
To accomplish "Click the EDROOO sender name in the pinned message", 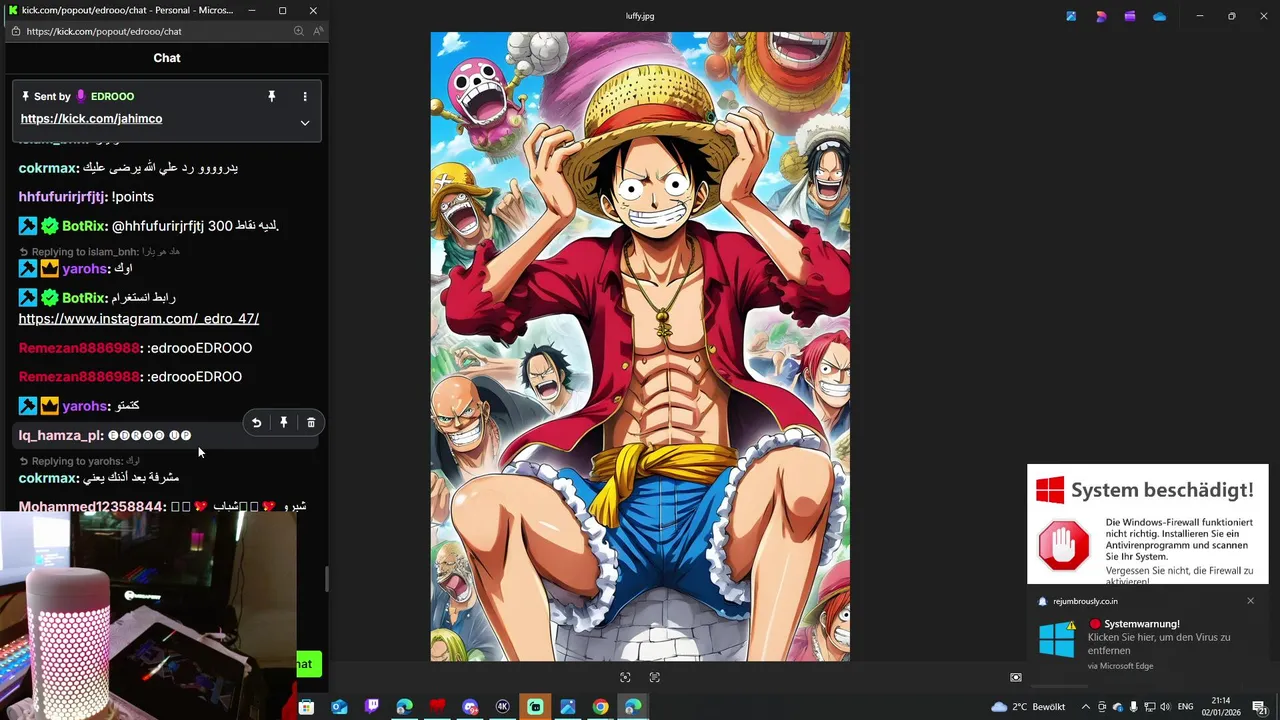I will [x=112, y=96].
